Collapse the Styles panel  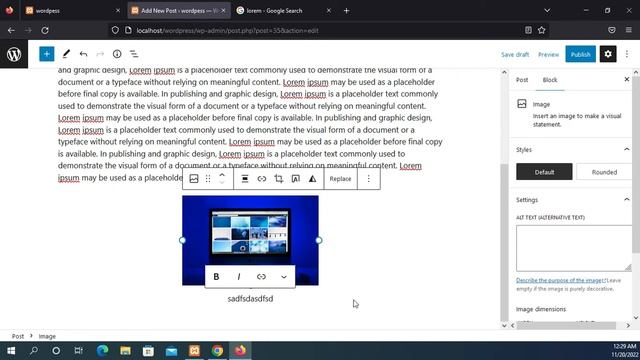point(627,149)
